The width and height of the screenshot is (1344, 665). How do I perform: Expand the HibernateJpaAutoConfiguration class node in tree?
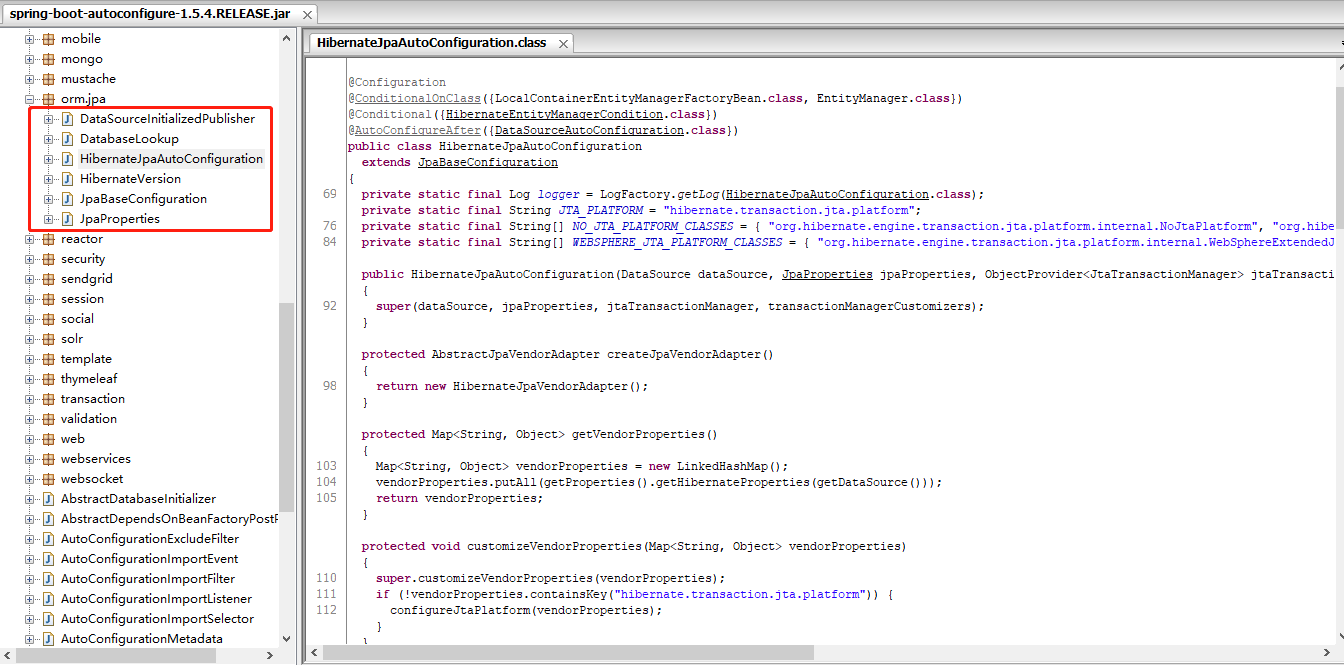[49, 159]
